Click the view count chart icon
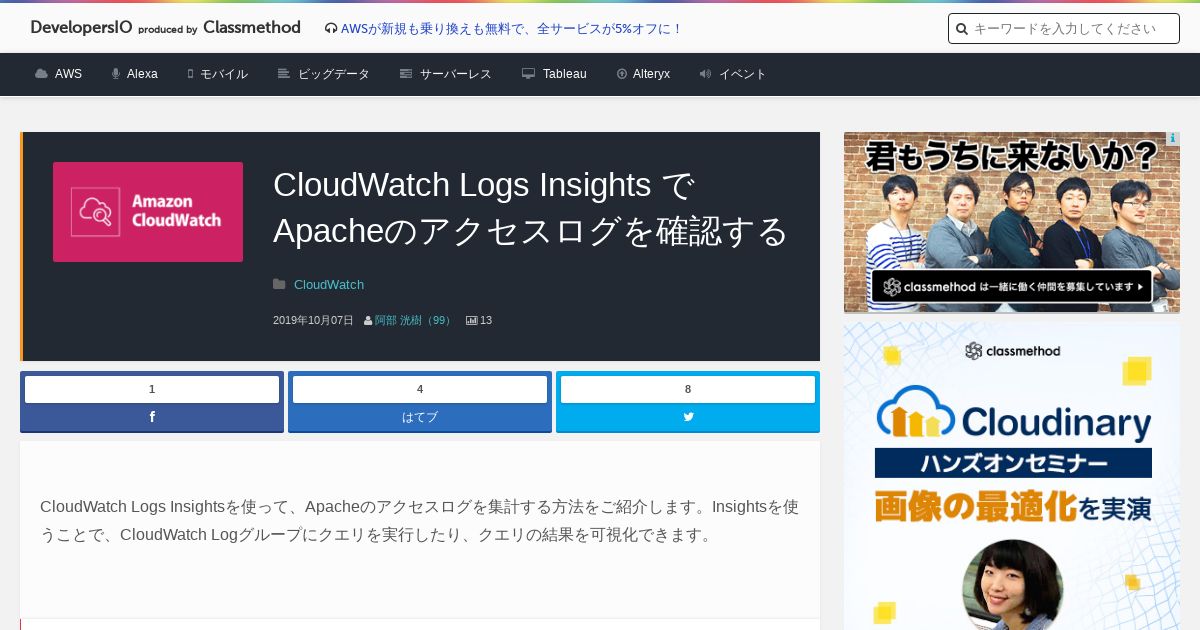 (472, 321)
